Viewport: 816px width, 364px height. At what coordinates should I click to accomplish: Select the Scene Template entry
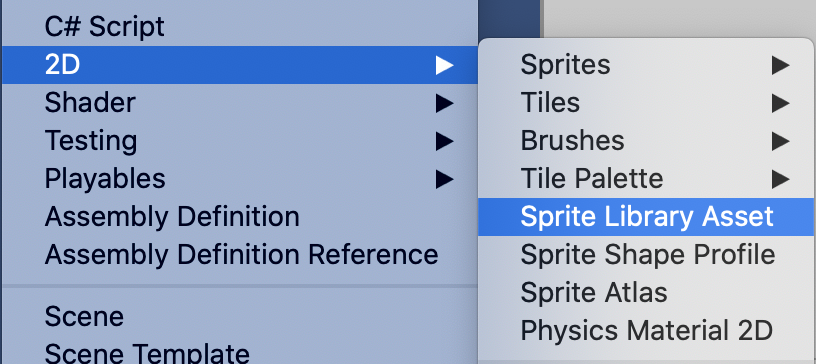pos(240,352)
